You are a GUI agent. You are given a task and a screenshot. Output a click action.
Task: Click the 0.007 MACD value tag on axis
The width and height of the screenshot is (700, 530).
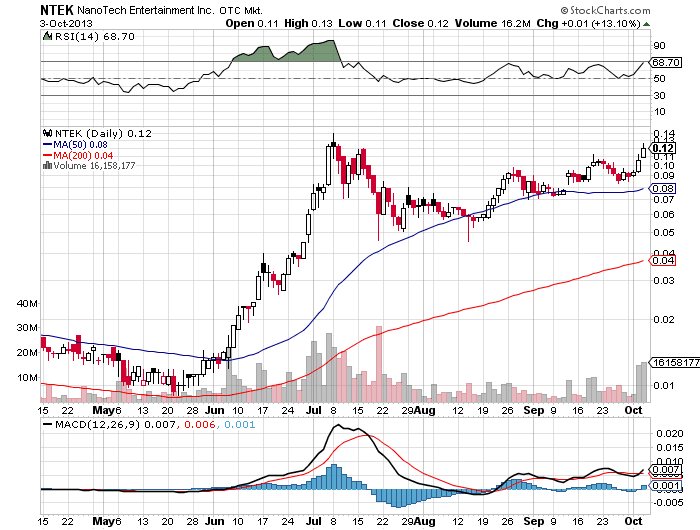[665, 469]
